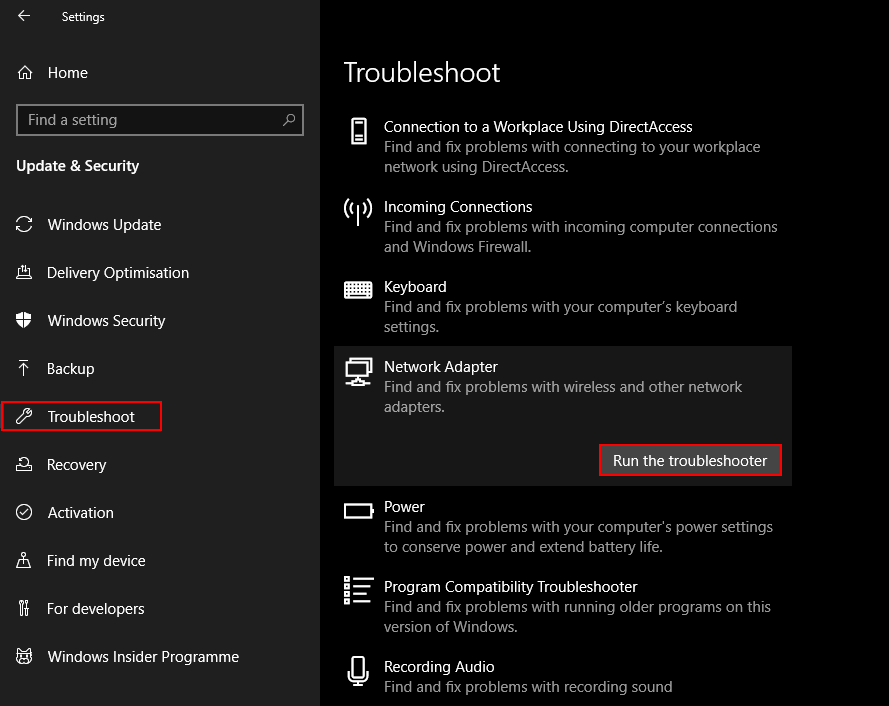The image size is (889, 706).
Task: Select the Keyboard troubleshooter
Action: 415,286
